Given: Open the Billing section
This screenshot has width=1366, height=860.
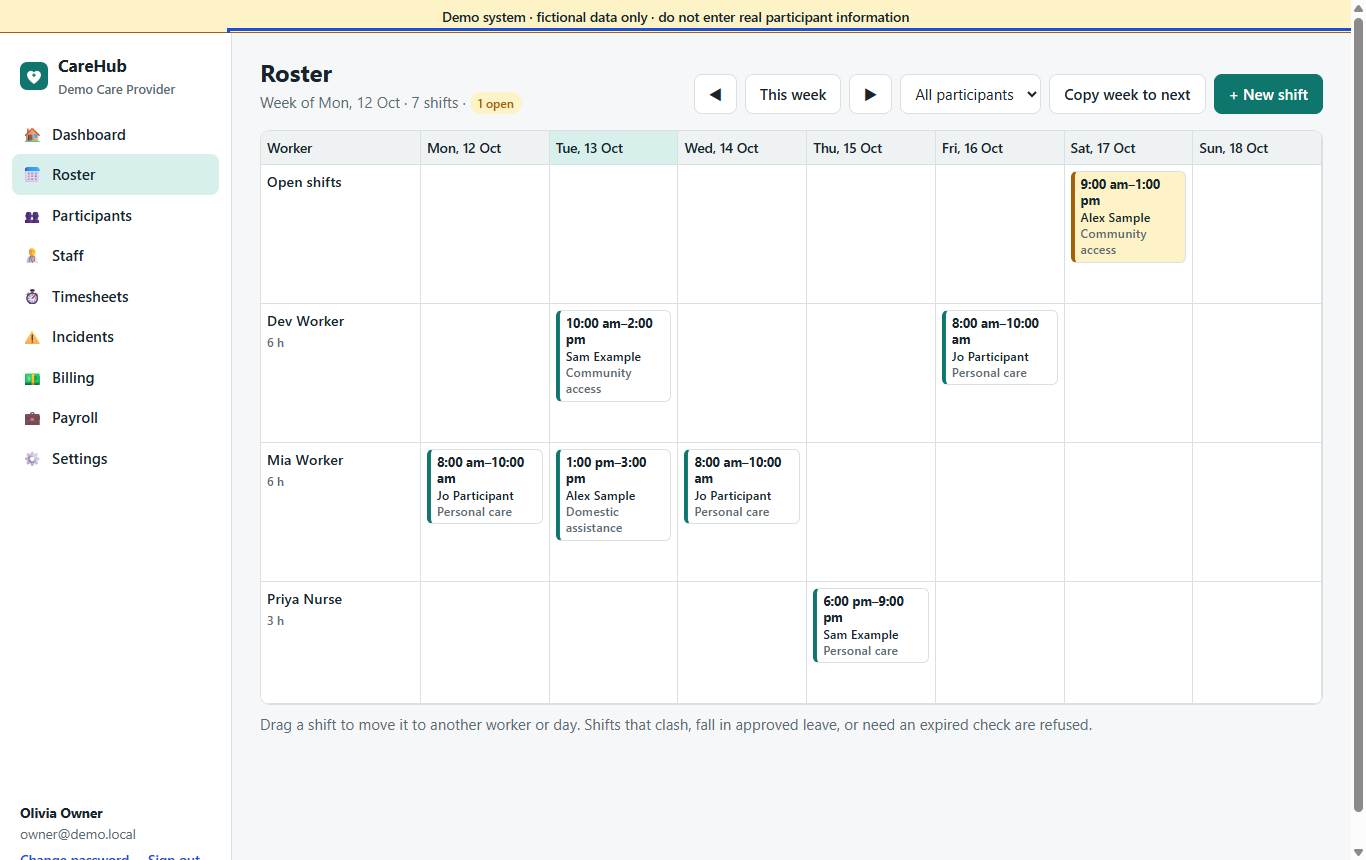Looking at the screenshot, I should (x=115, y=378).
